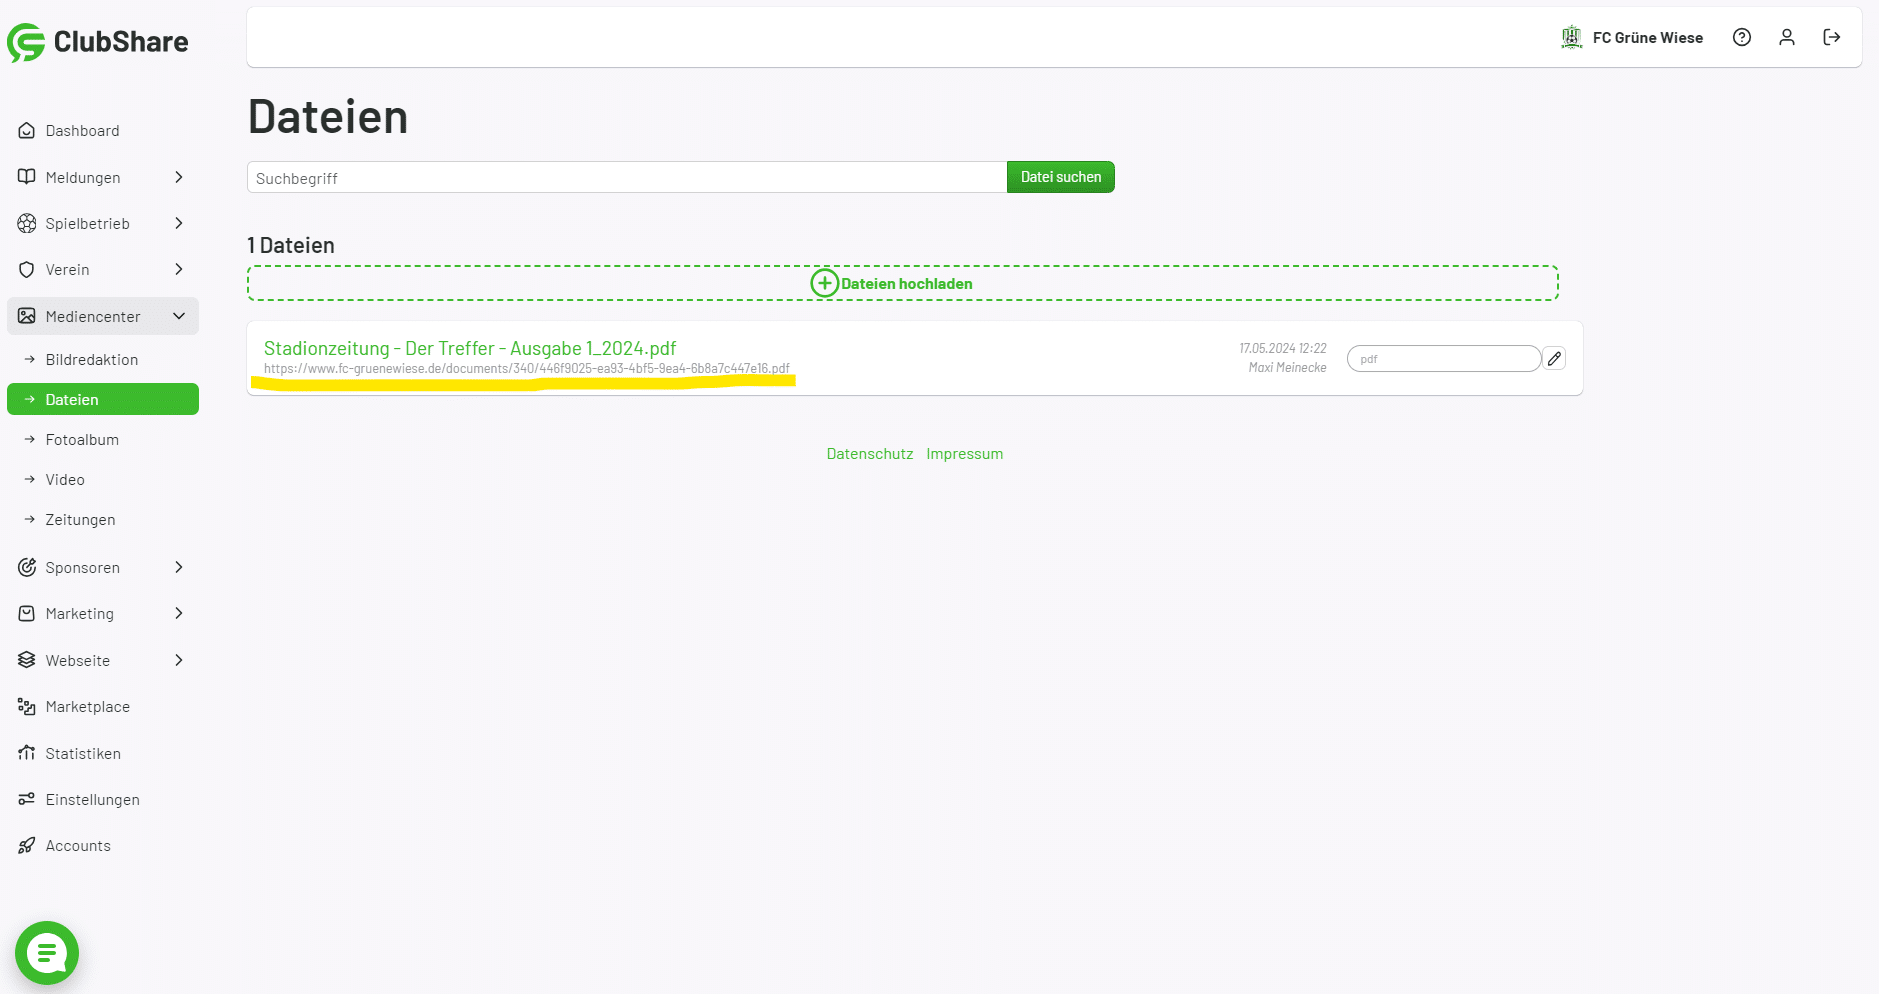Click the FC Grüne Wiese club name
The width and height of the screenshot is (1879, 994).
(x=1648, y=38)
